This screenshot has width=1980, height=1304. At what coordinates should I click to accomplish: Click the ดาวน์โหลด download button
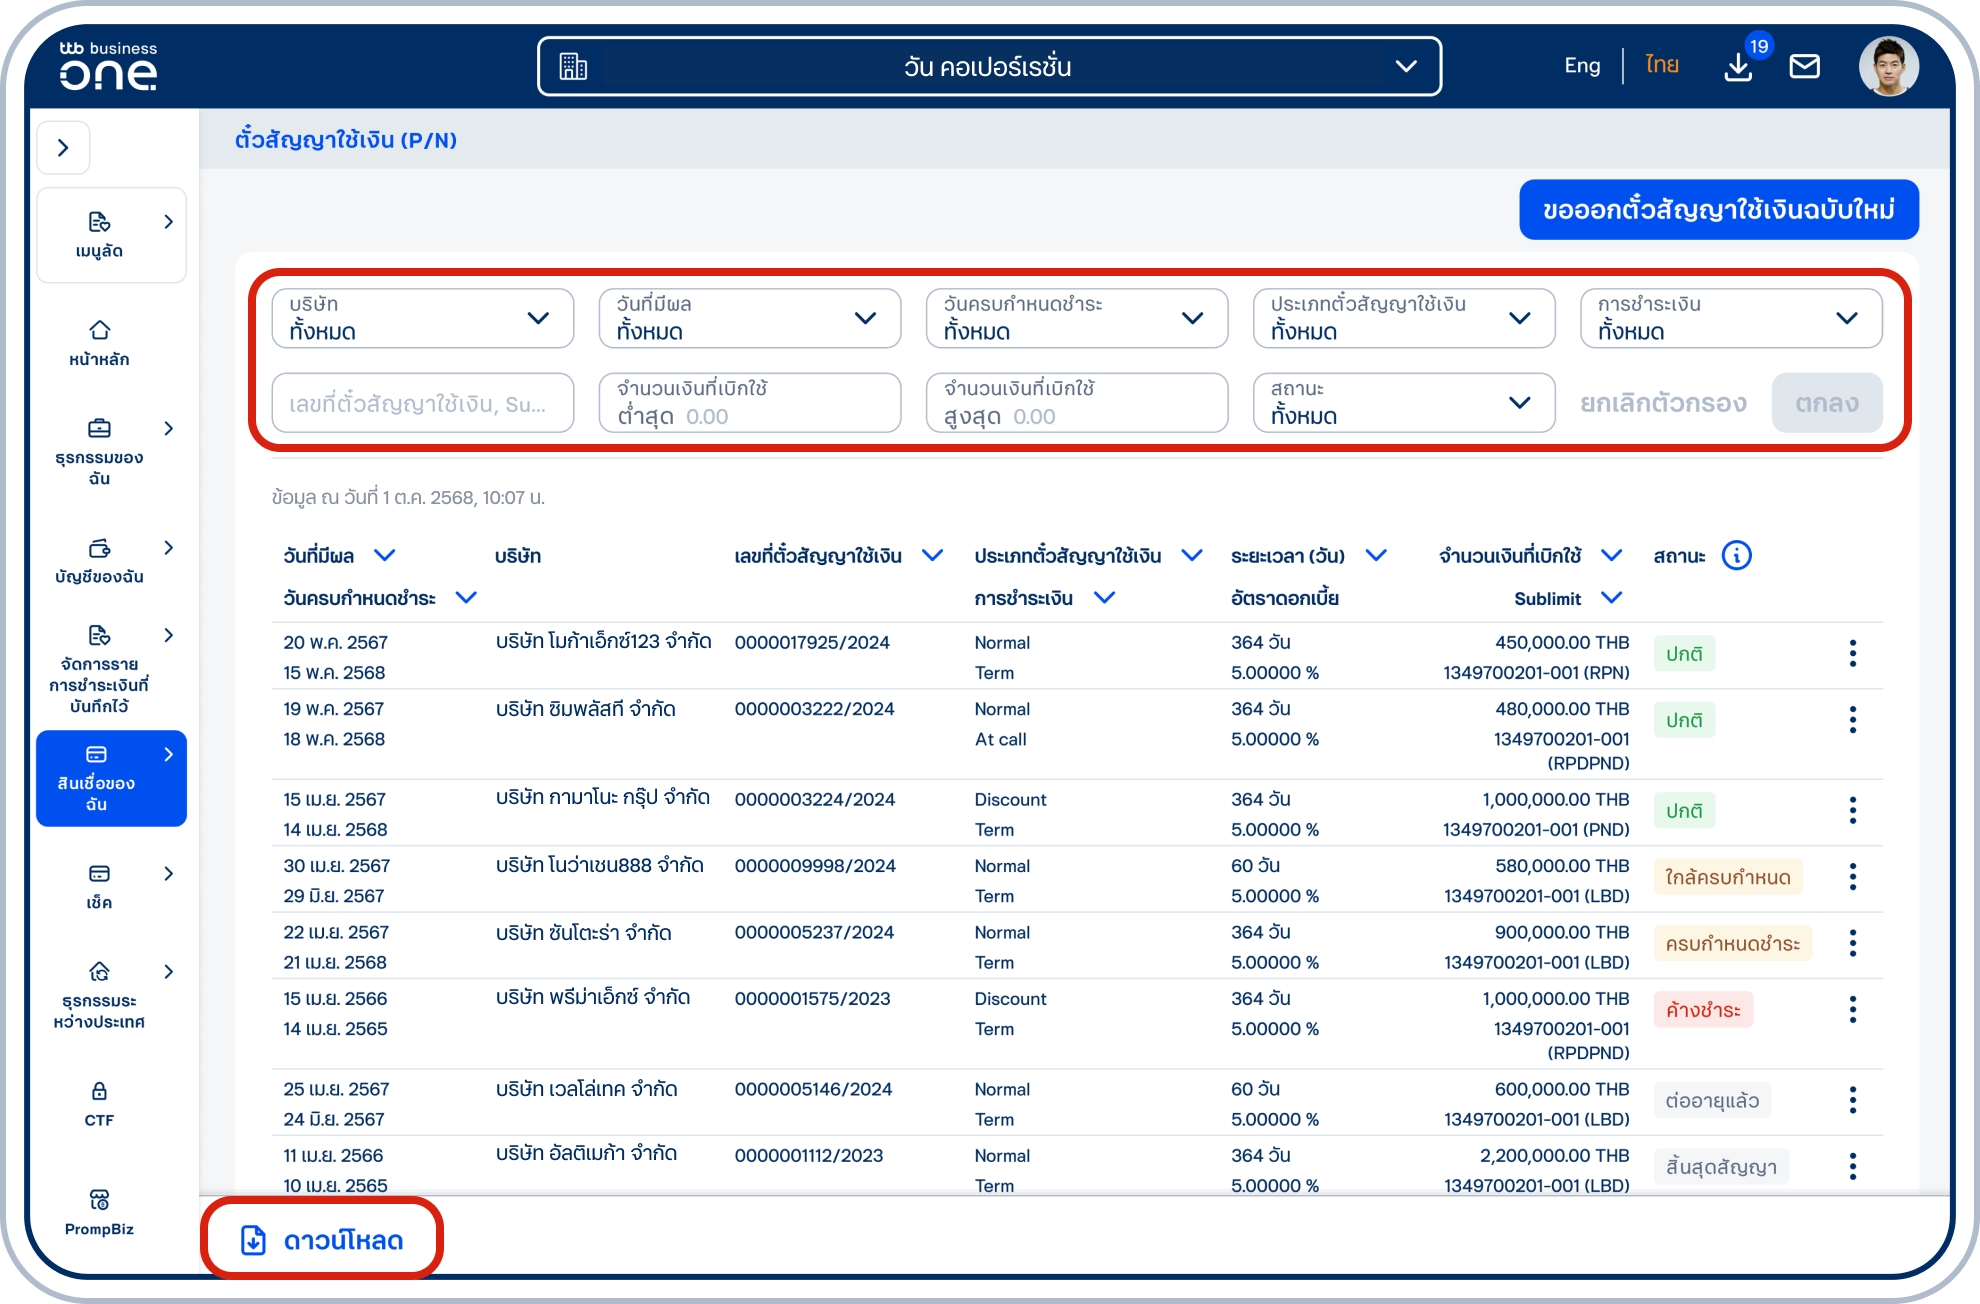pos(322,1240)
